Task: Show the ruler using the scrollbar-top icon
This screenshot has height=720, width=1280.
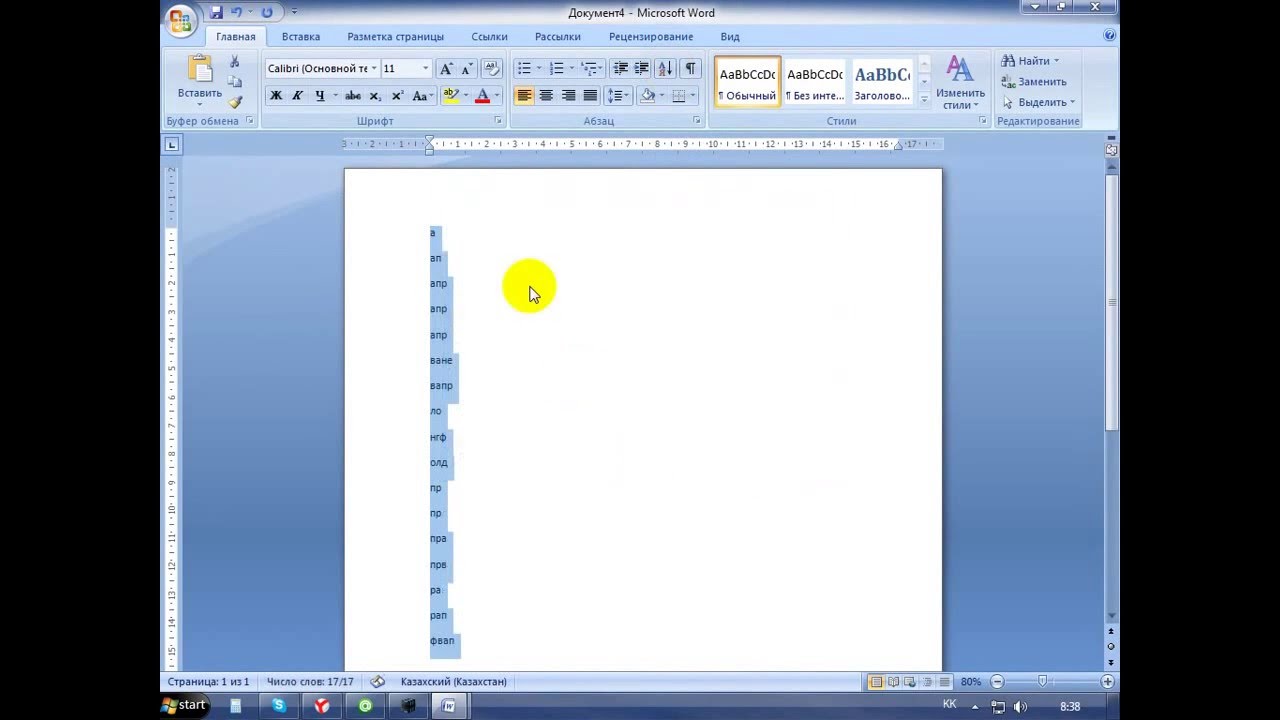Action: (1111, 150)
